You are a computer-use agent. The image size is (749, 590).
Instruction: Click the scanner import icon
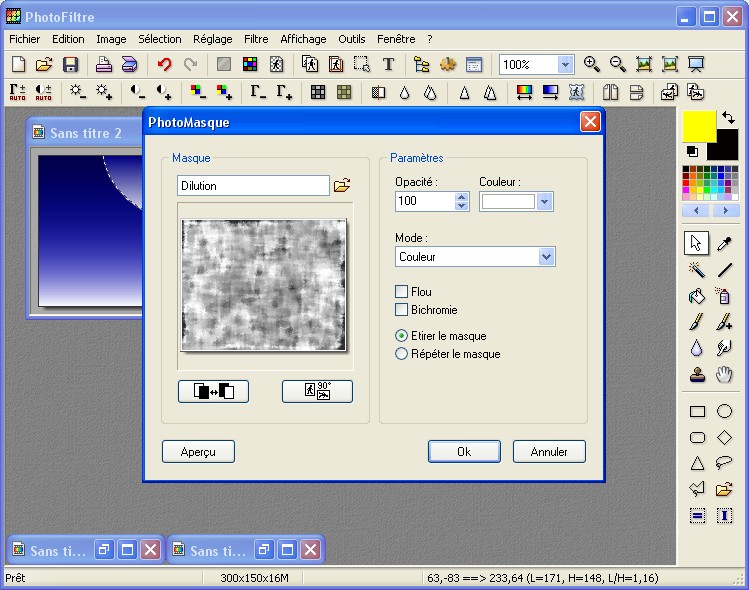[129, 64]
